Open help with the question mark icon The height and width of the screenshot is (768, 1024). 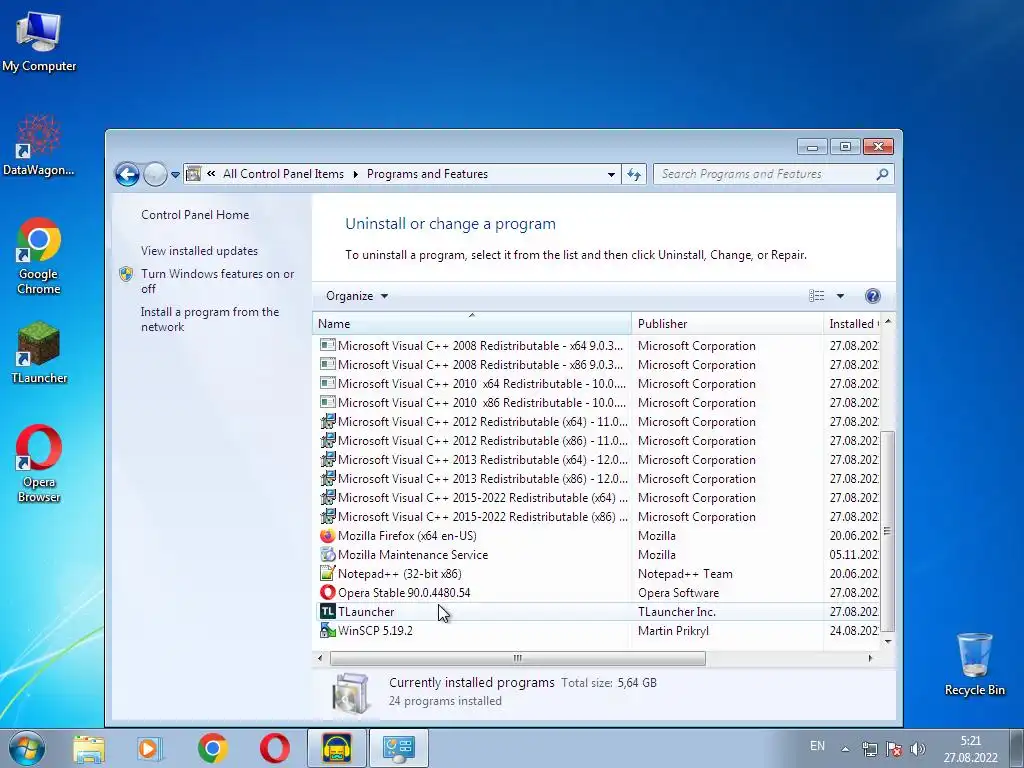click(872, 296)
